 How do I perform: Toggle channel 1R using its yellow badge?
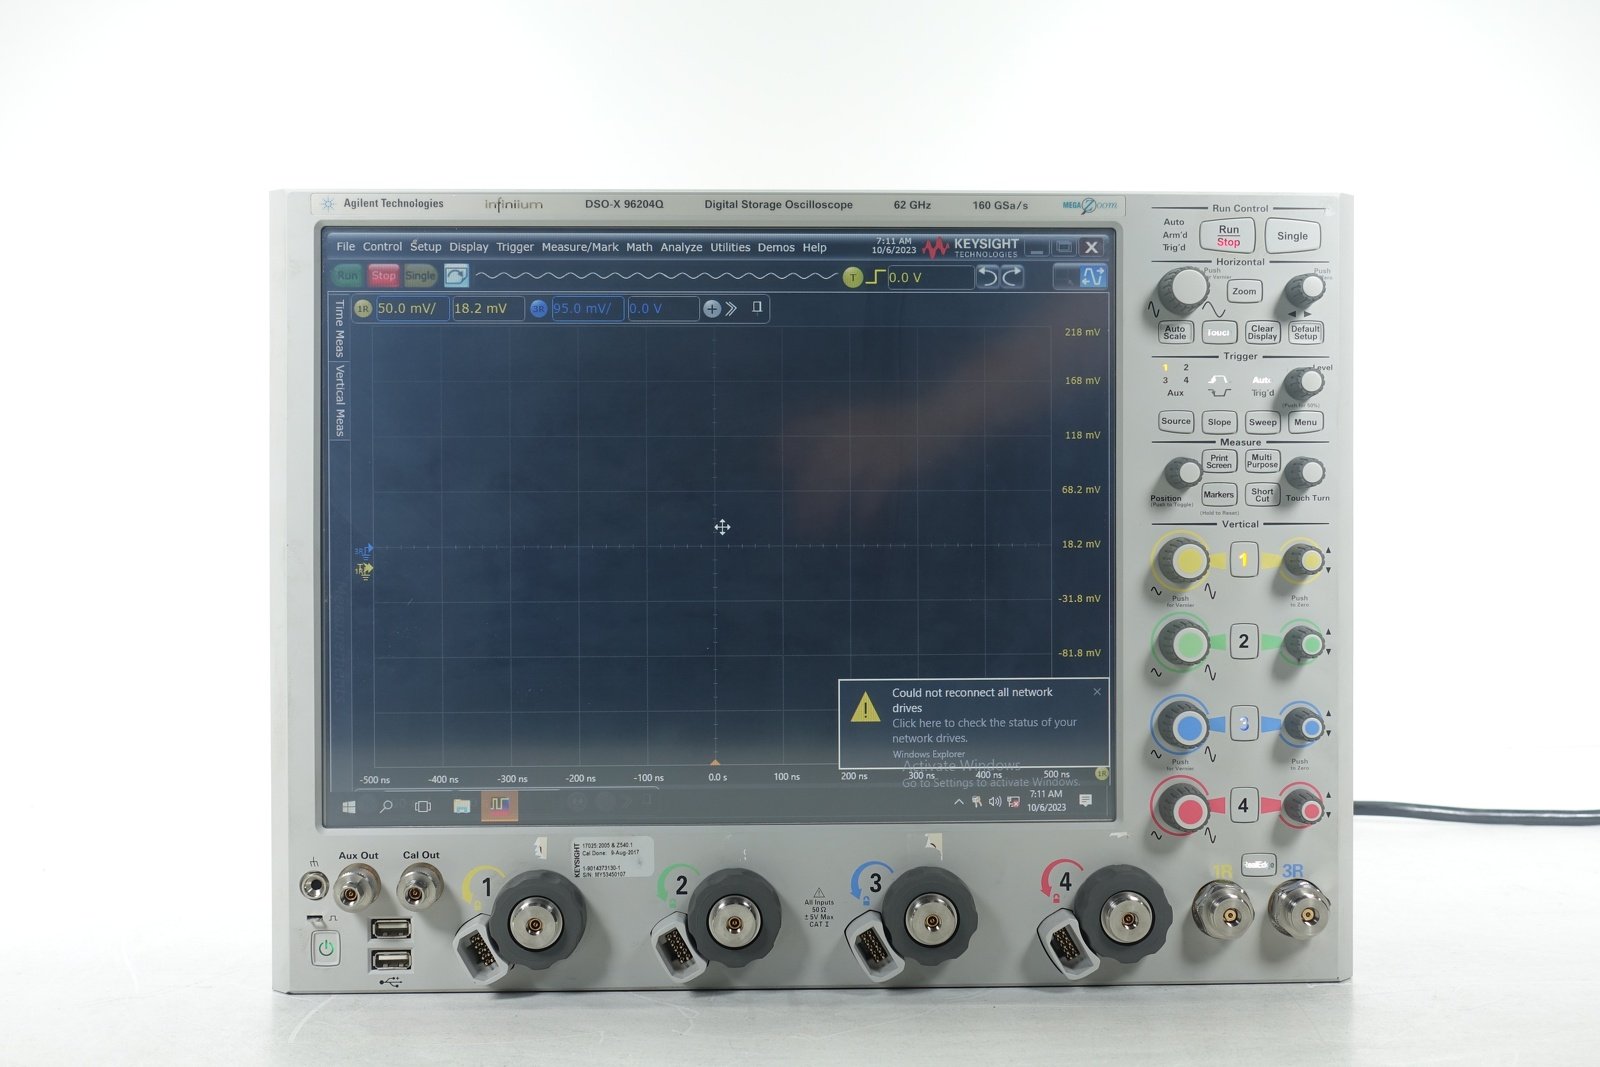coord(362,309)
